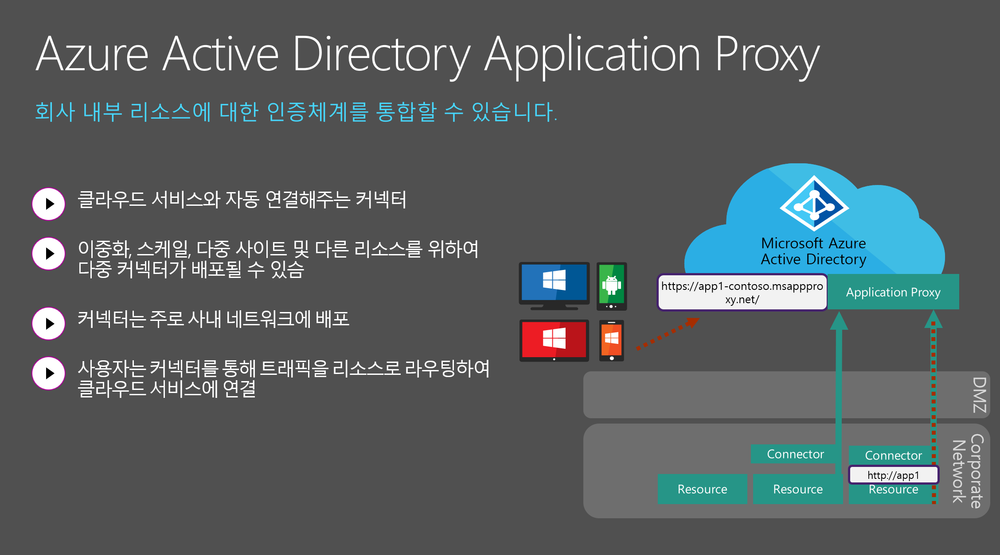Click play bullet beside 사용자는 커넥터를 통해 트래픽 text

click(x=46, y=373)
